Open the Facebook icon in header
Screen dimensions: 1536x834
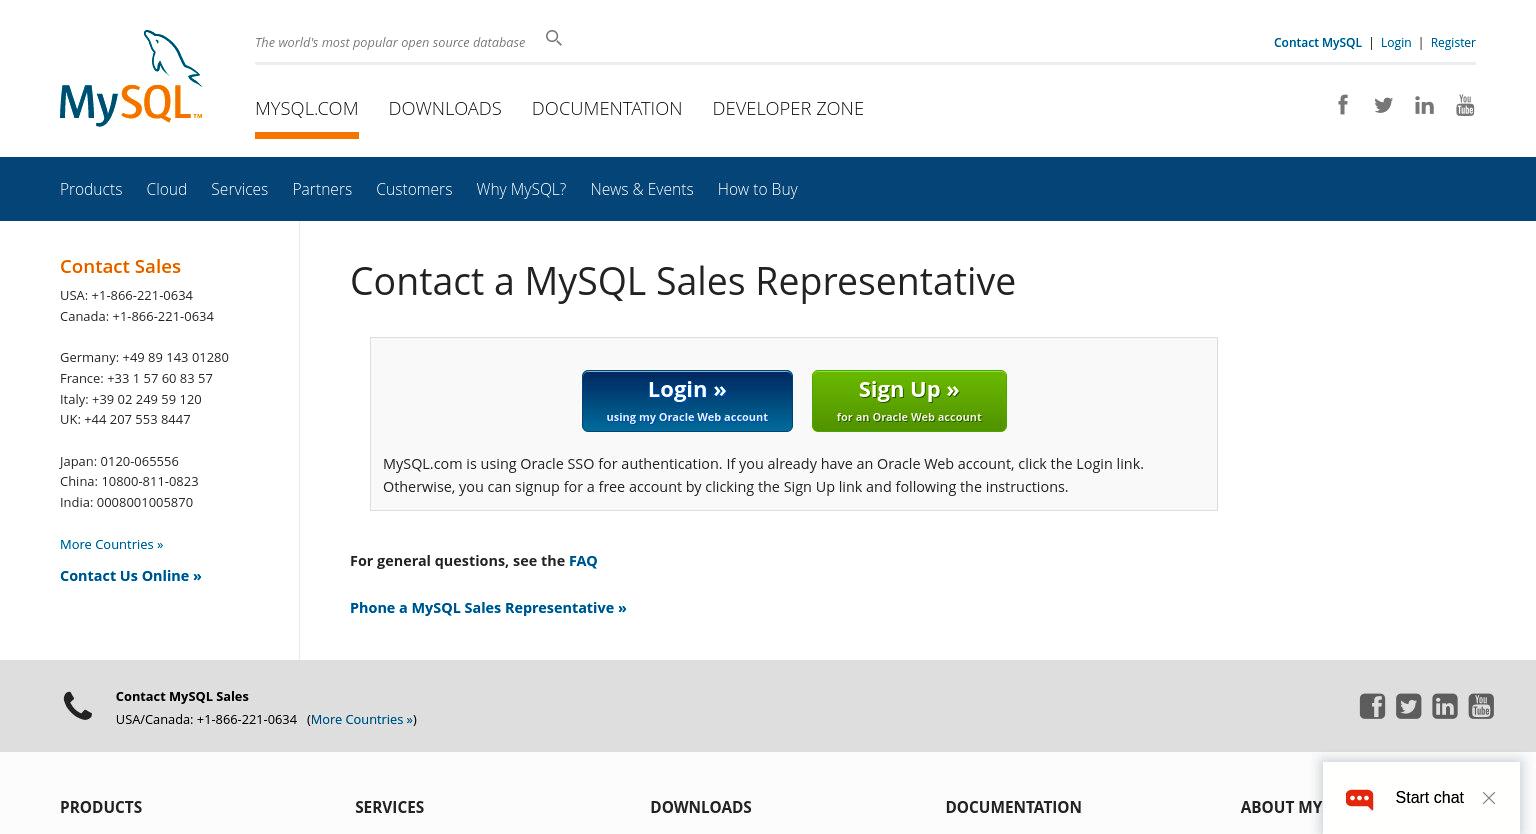point(1343,105)
